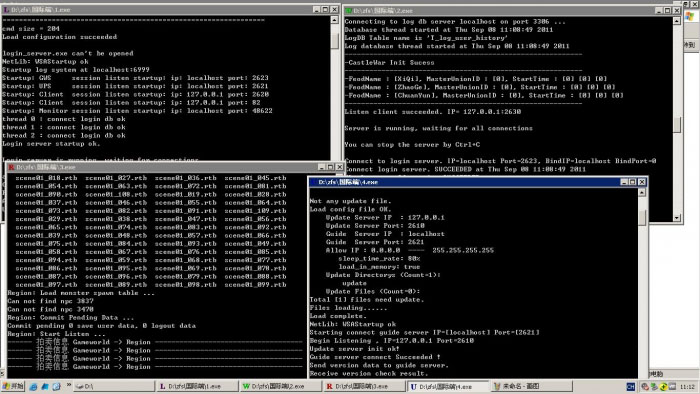
Task: Launch Internet Explorer from quick launch
Action: [x=33, y=386]
